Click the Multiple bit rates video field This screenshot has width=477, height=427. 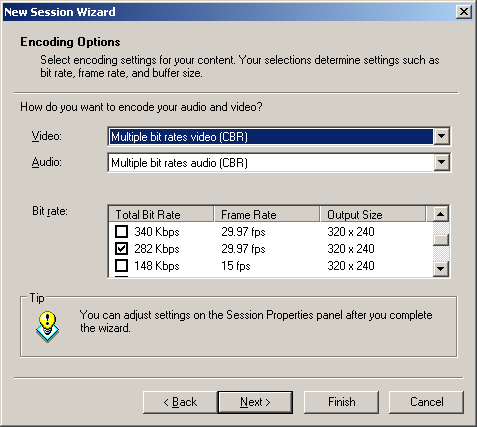pyautogui.click(x=271, y=136)
